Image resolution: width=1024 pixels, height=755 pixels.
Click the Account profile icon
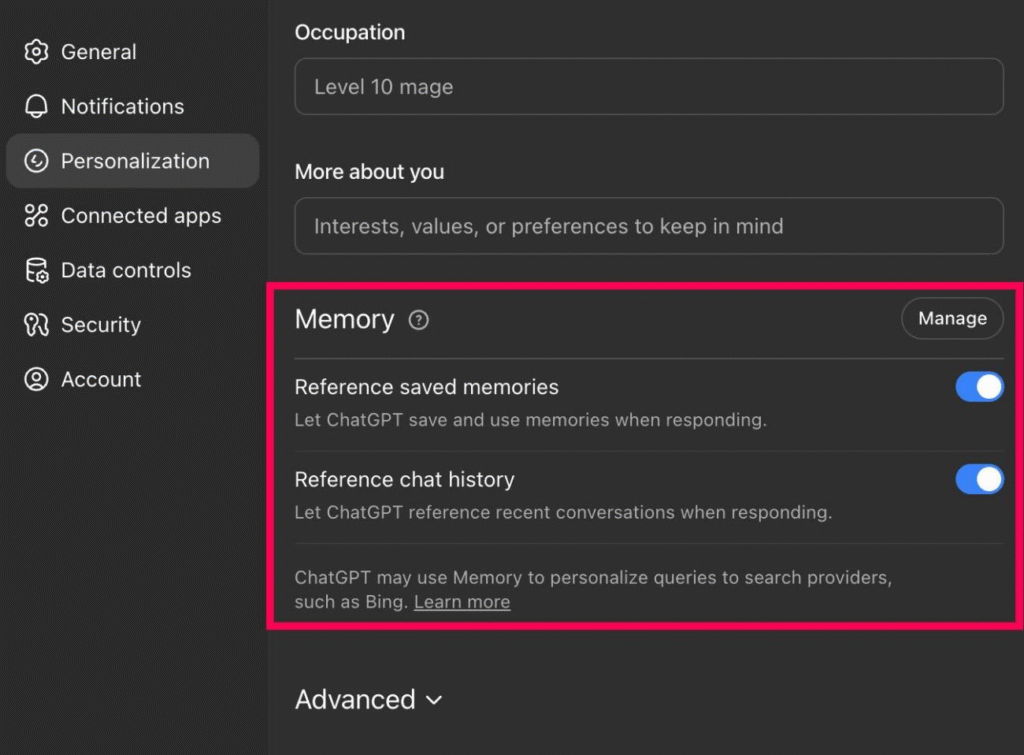pyautogui.click(x=37, y=379)
